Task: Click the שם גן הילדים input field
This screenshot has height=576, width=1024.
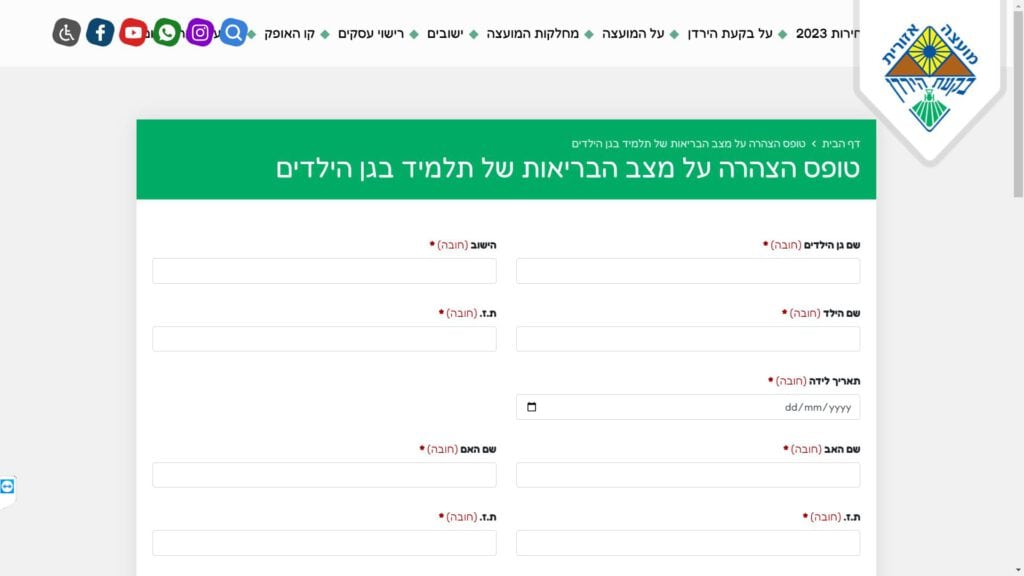Action: (x=687, y=271)
